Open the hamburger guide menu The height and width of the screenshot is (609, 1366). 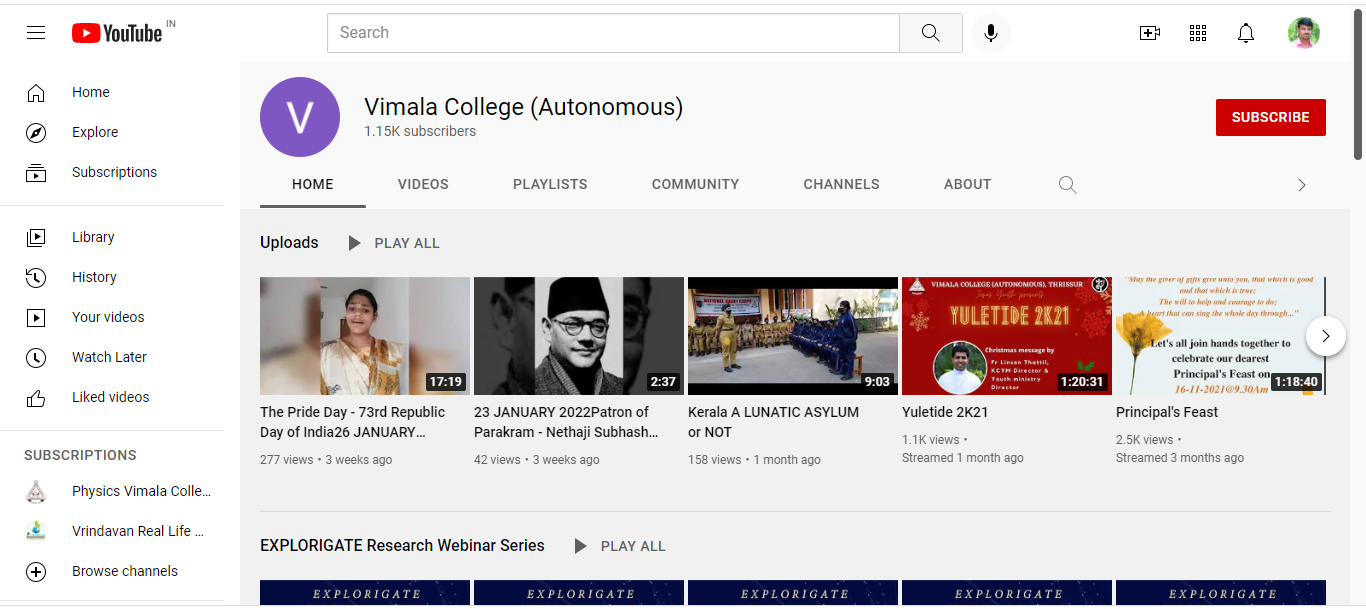[x=36, y=33]
